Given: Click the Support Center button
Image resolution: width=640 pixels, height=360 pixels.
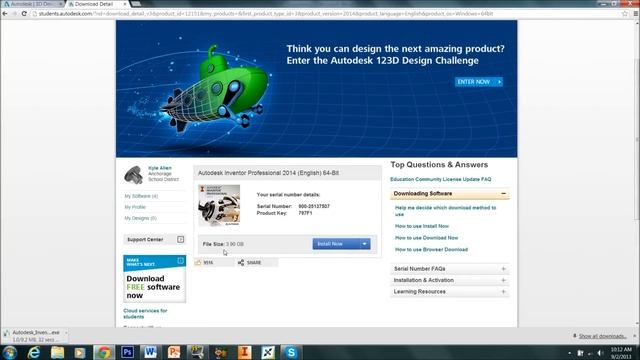Looking at the screenshot, I should [154, 239].
